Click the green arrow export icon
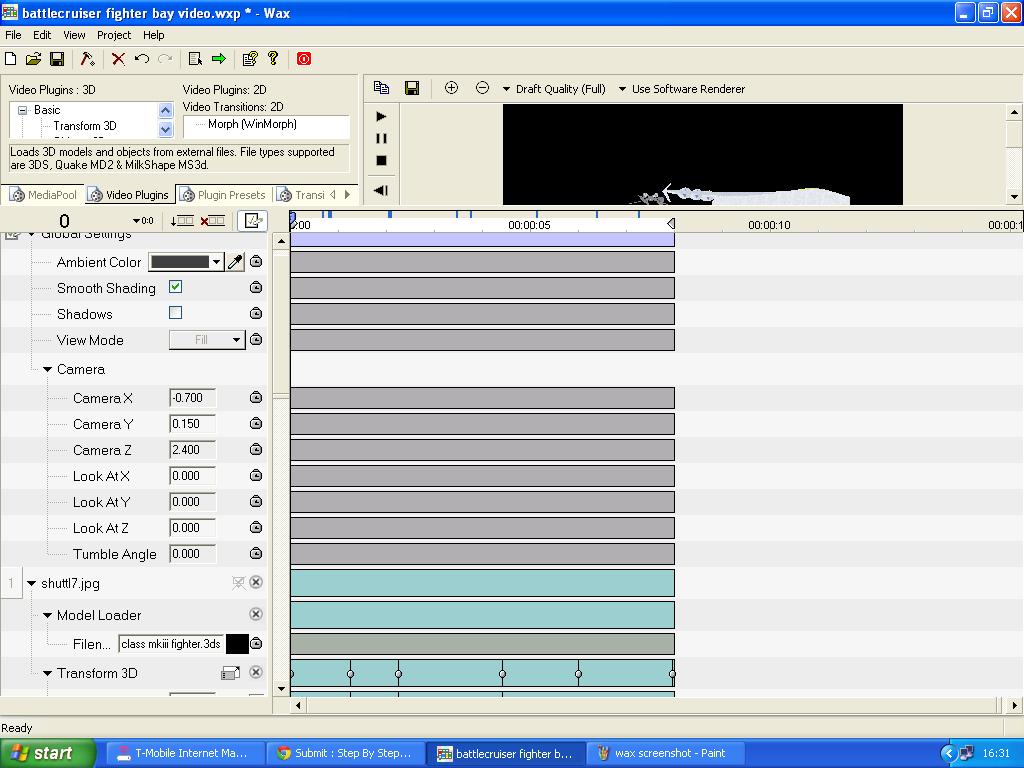Image resolution: width=1024 pixels, height=768 pixels. pos(218,58)
